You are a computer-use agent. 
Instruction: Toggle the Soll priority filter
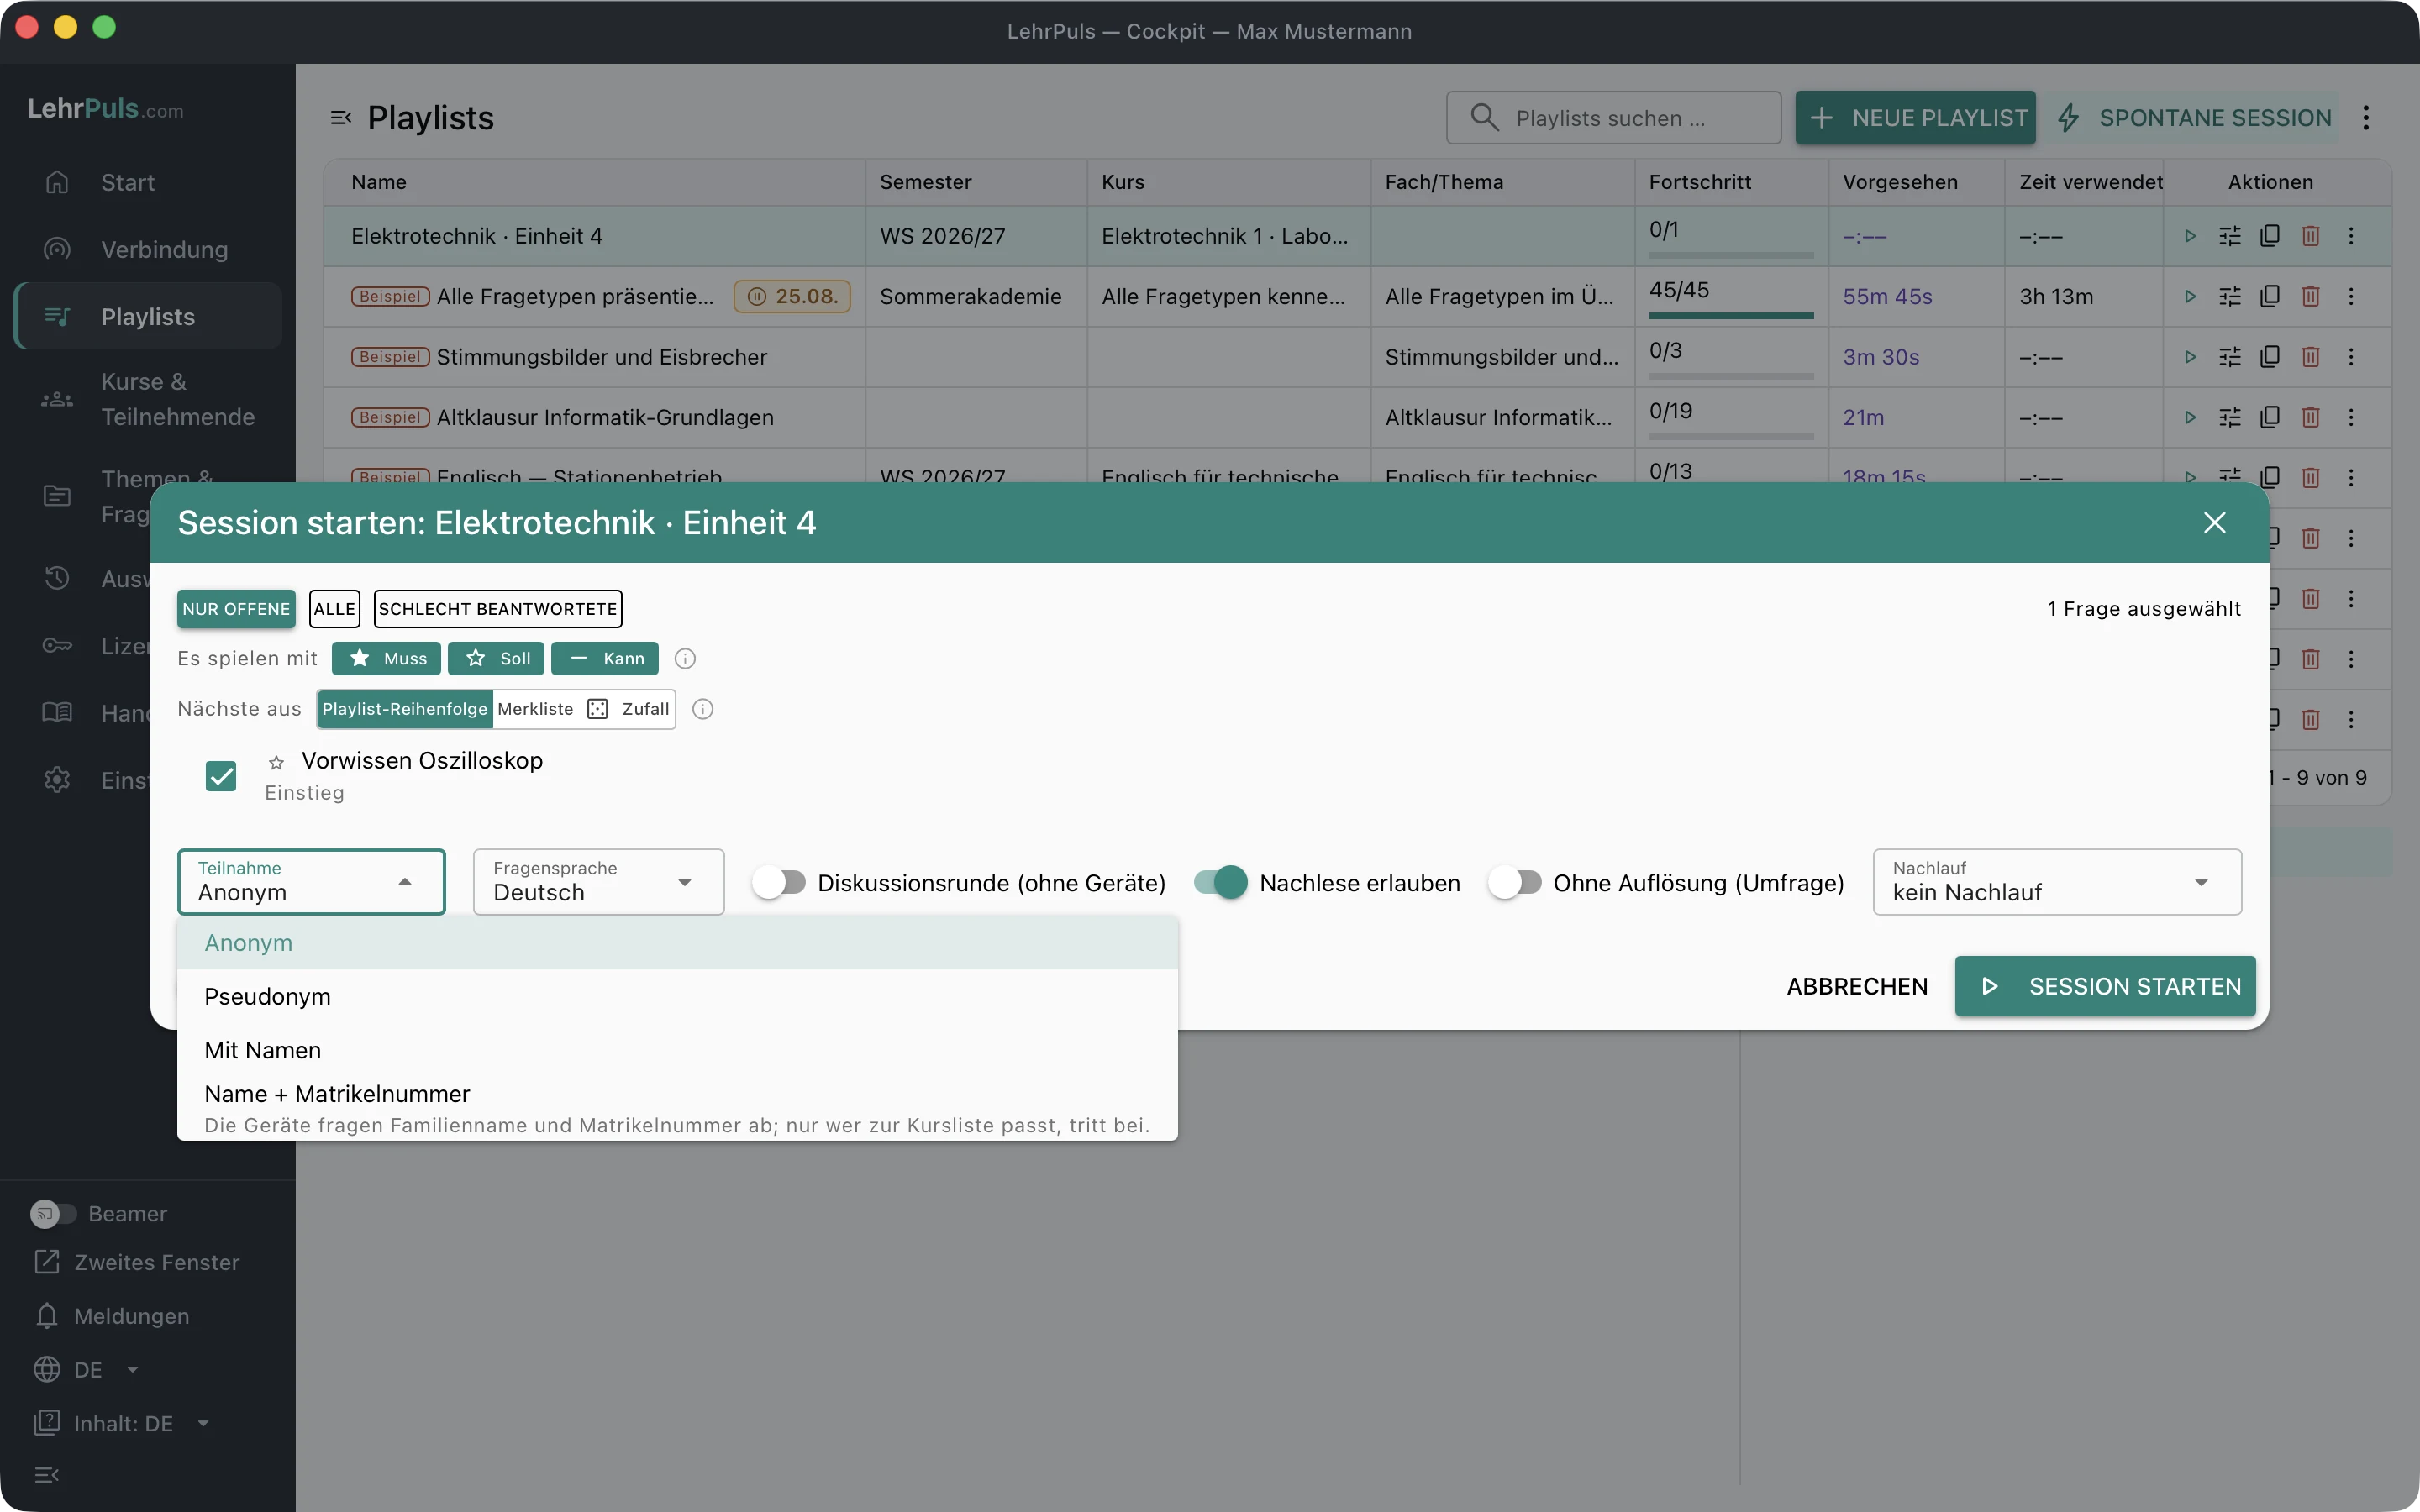tap(496, 658)
